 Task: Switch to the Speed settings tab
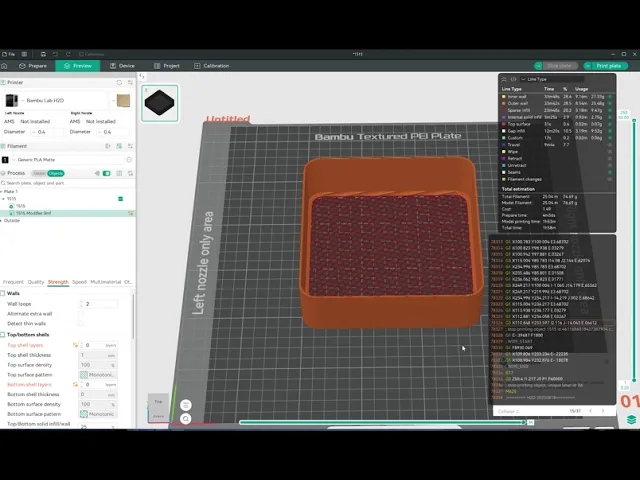[79, 282]
